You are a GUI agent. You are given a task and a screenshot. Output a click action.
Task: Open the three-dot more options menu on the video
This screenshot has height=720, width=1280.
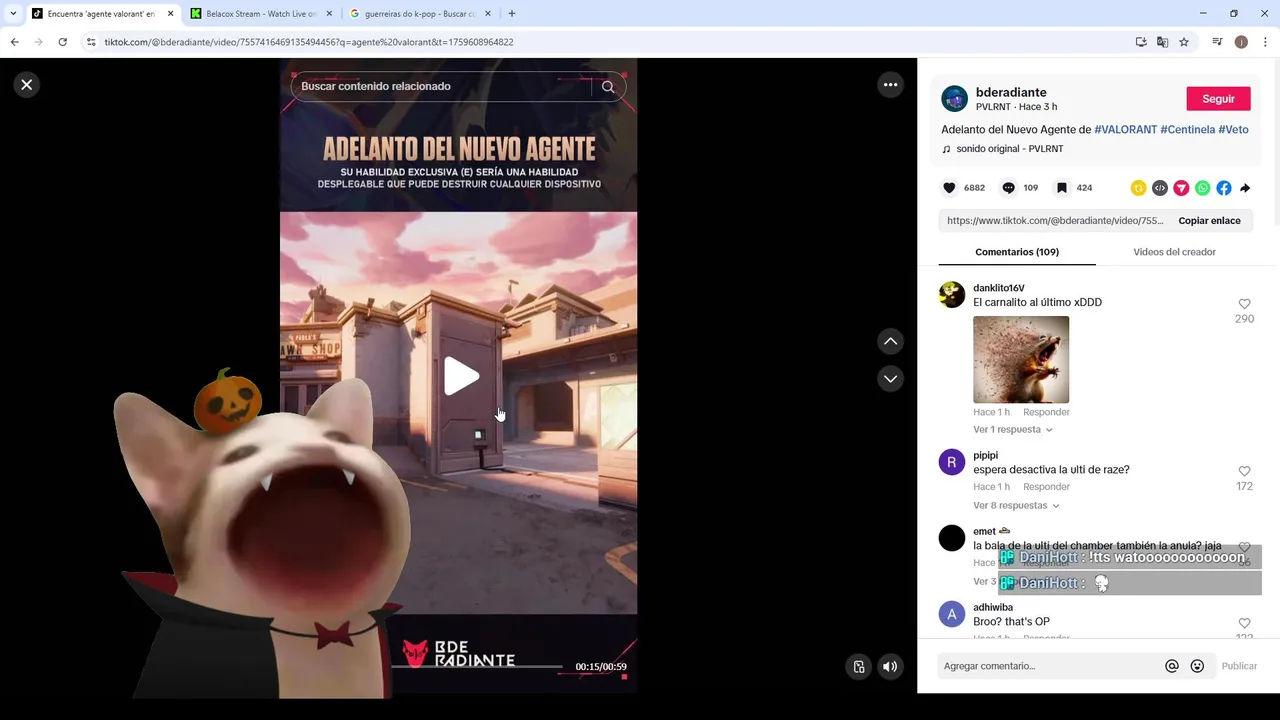(890, 85)
